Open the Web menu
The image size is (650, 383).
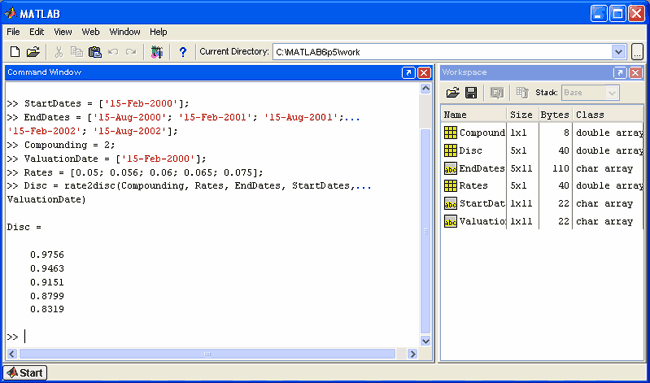[x=90, y=32]
